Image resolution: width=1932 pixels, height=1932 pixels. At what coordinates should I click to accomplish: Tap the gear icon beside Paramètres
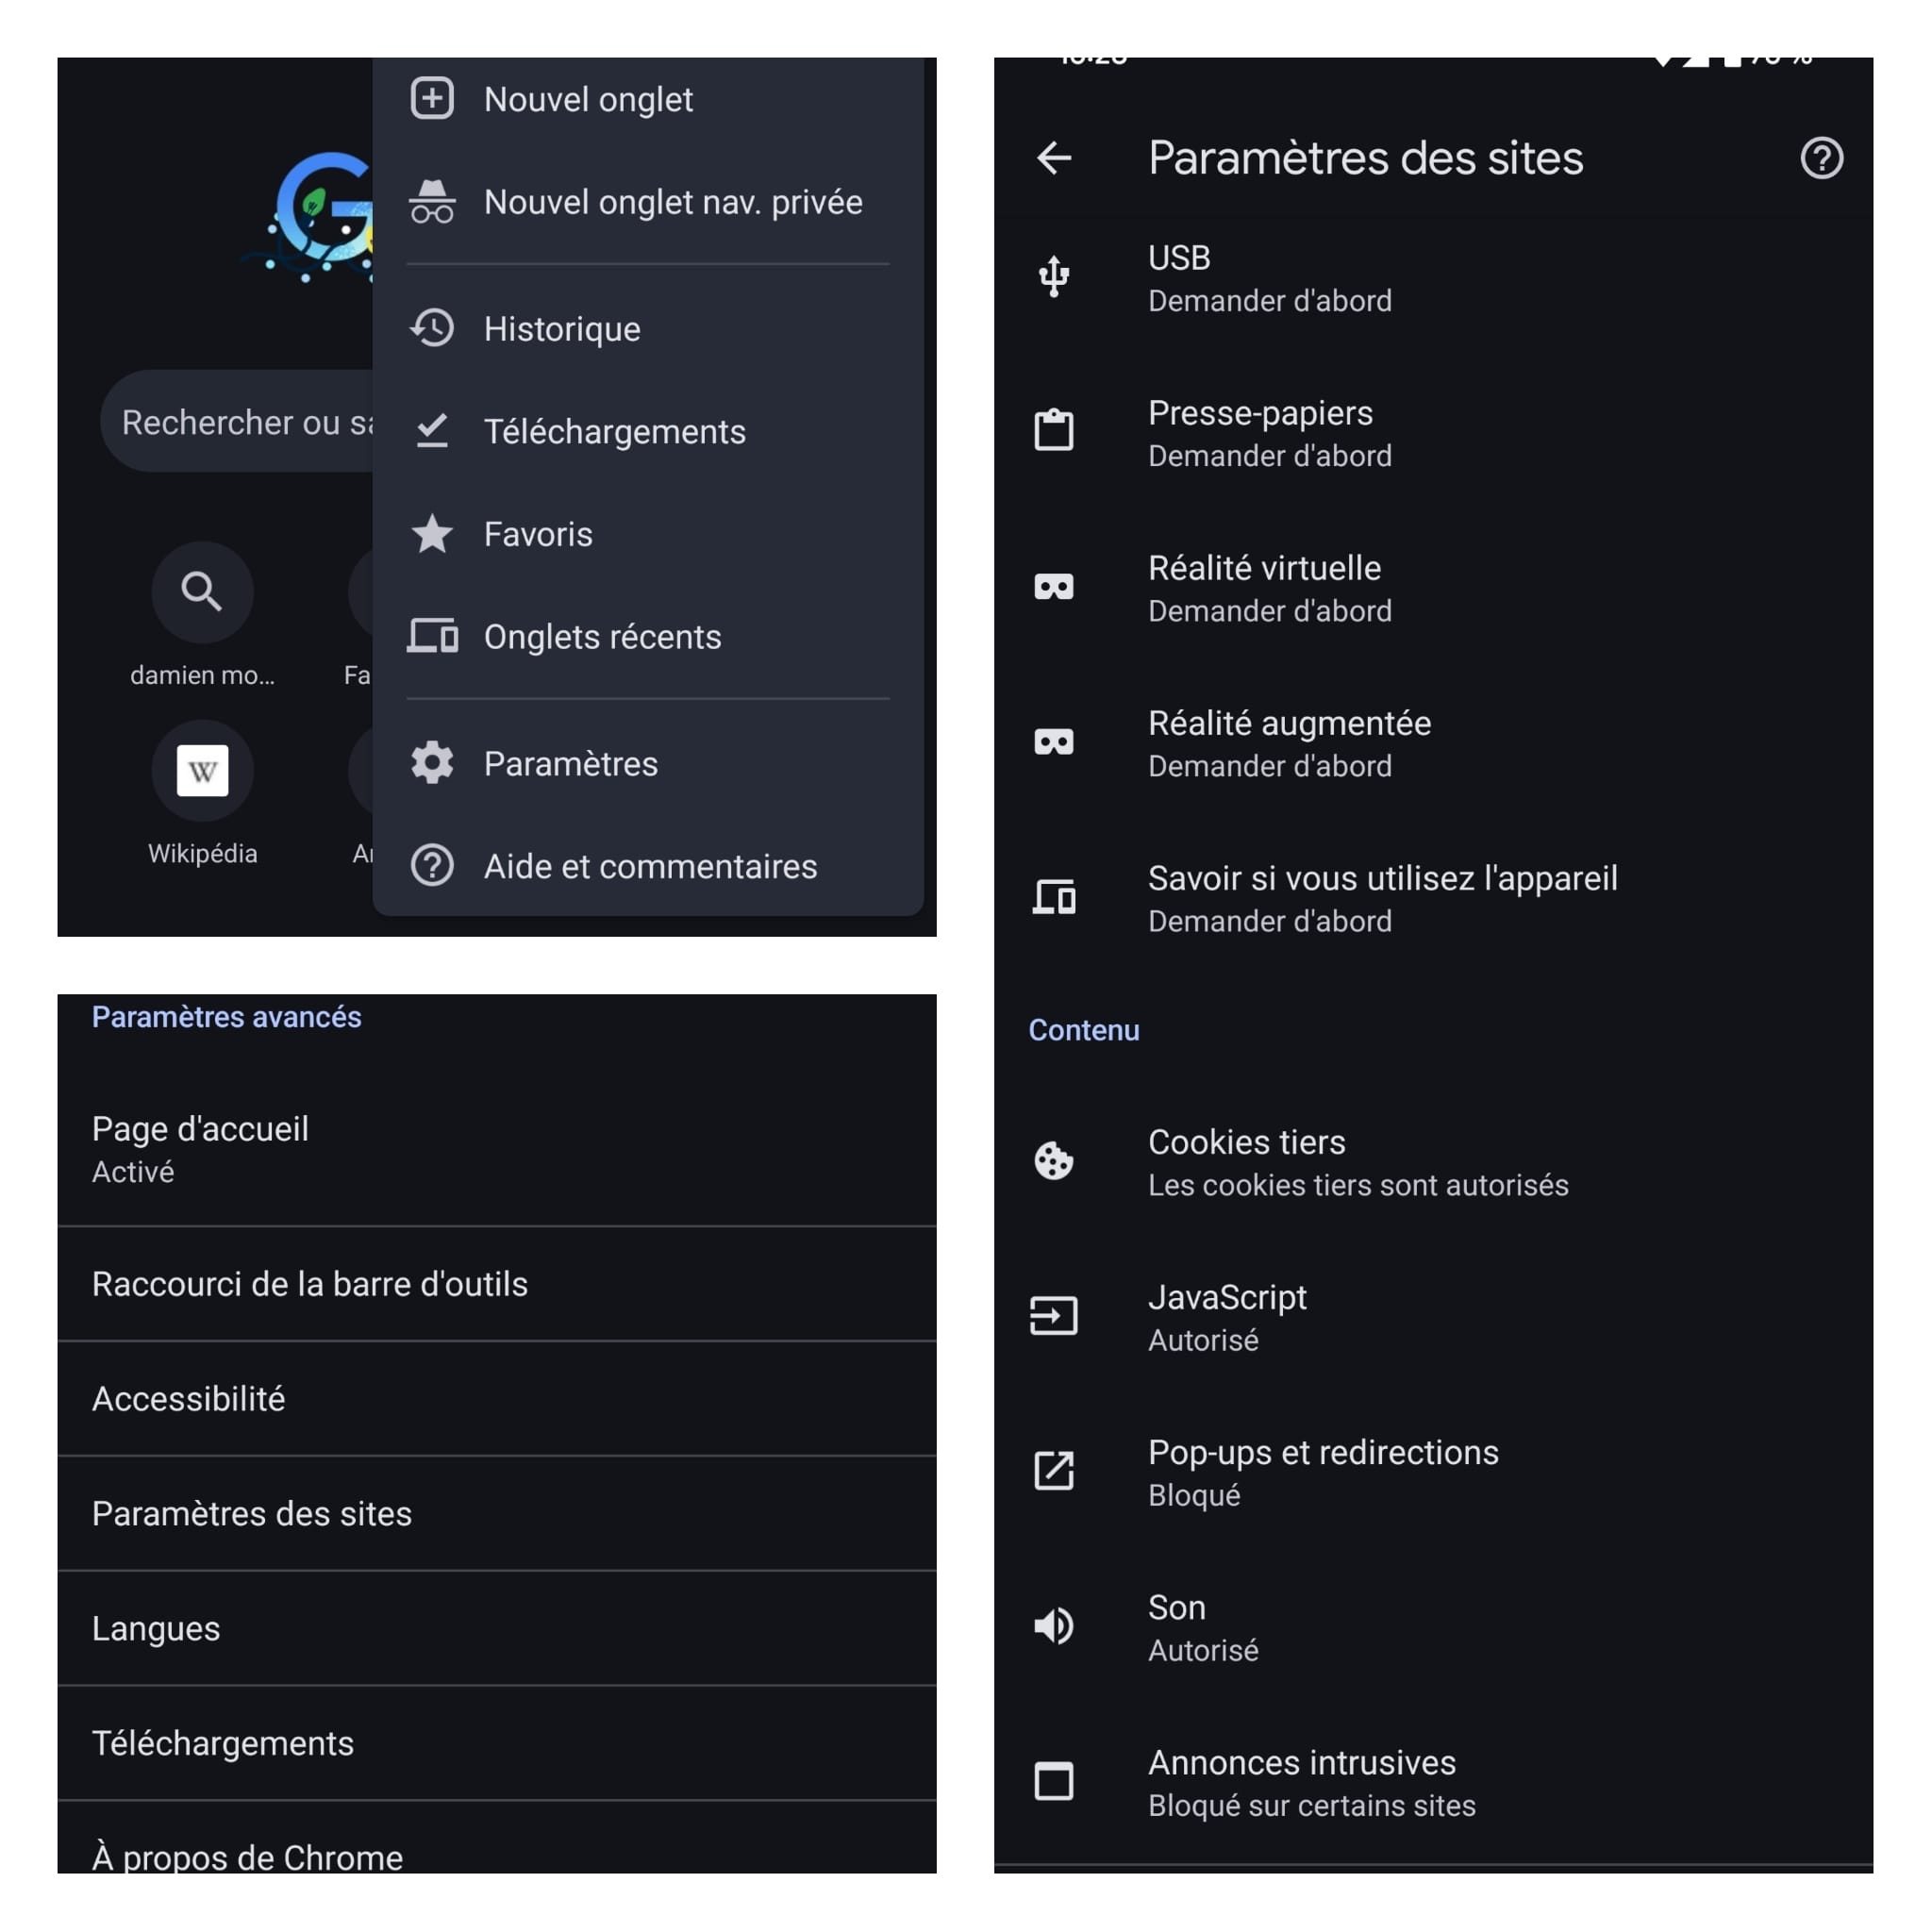(x=432, y=762)
